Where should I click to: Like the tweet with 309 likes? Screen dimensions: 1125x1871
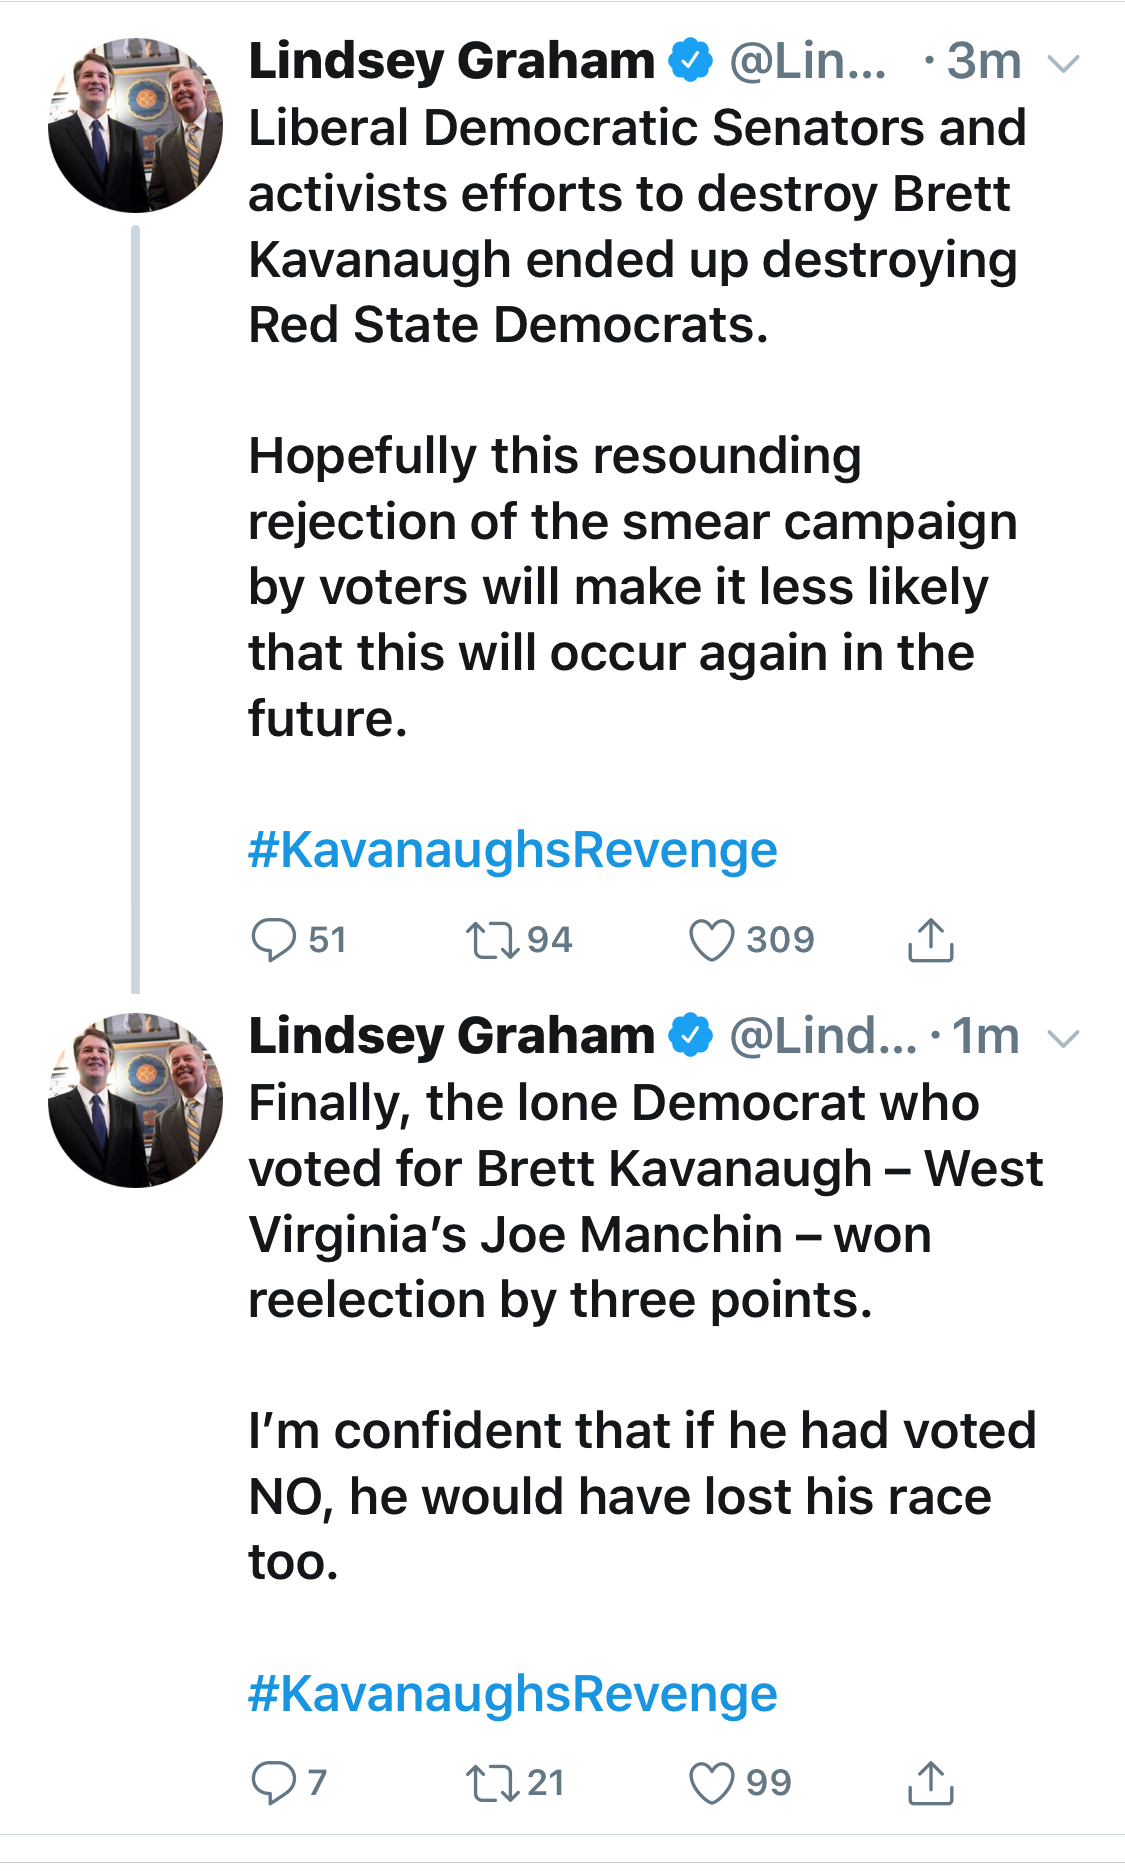point(712,940)
